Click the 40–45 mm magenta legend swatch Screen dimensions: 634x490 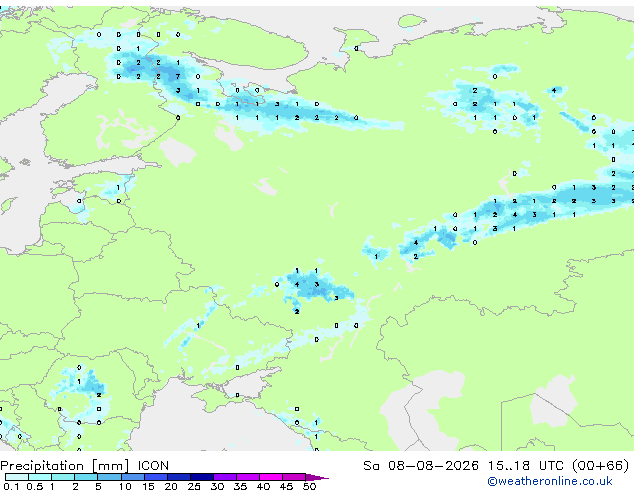tap(271, 477)
